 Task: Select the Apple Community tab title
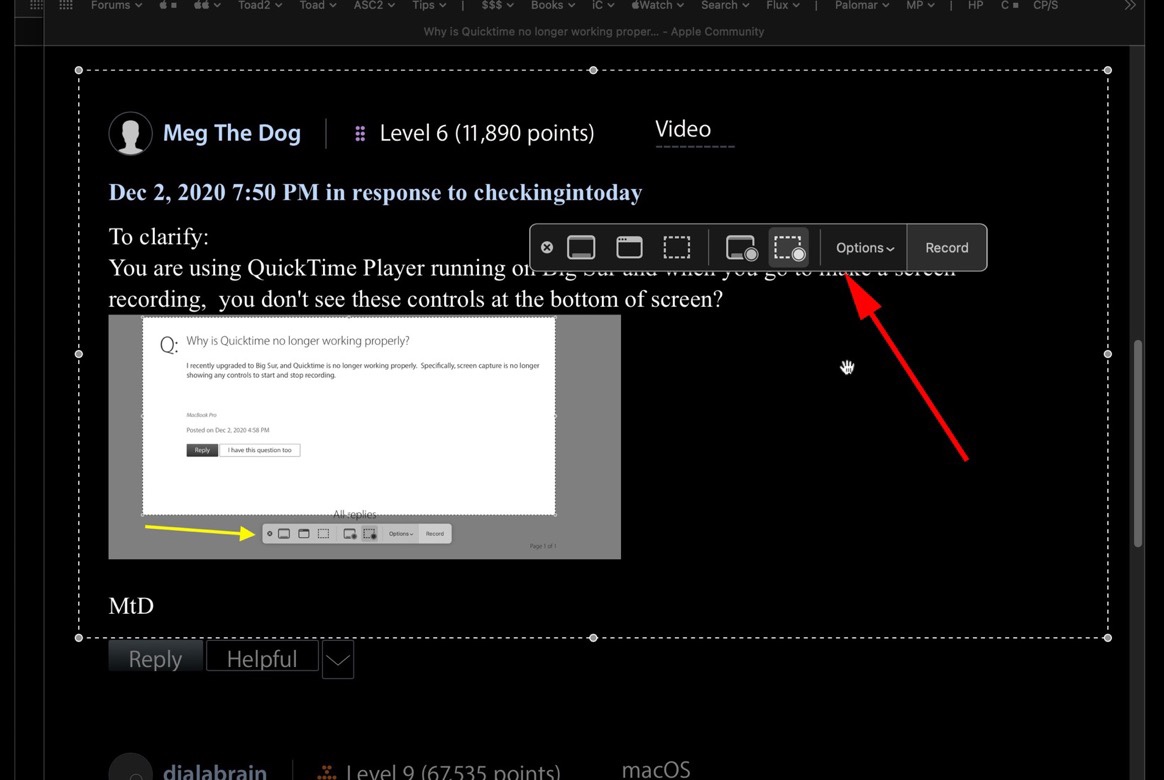coord(593,32)
